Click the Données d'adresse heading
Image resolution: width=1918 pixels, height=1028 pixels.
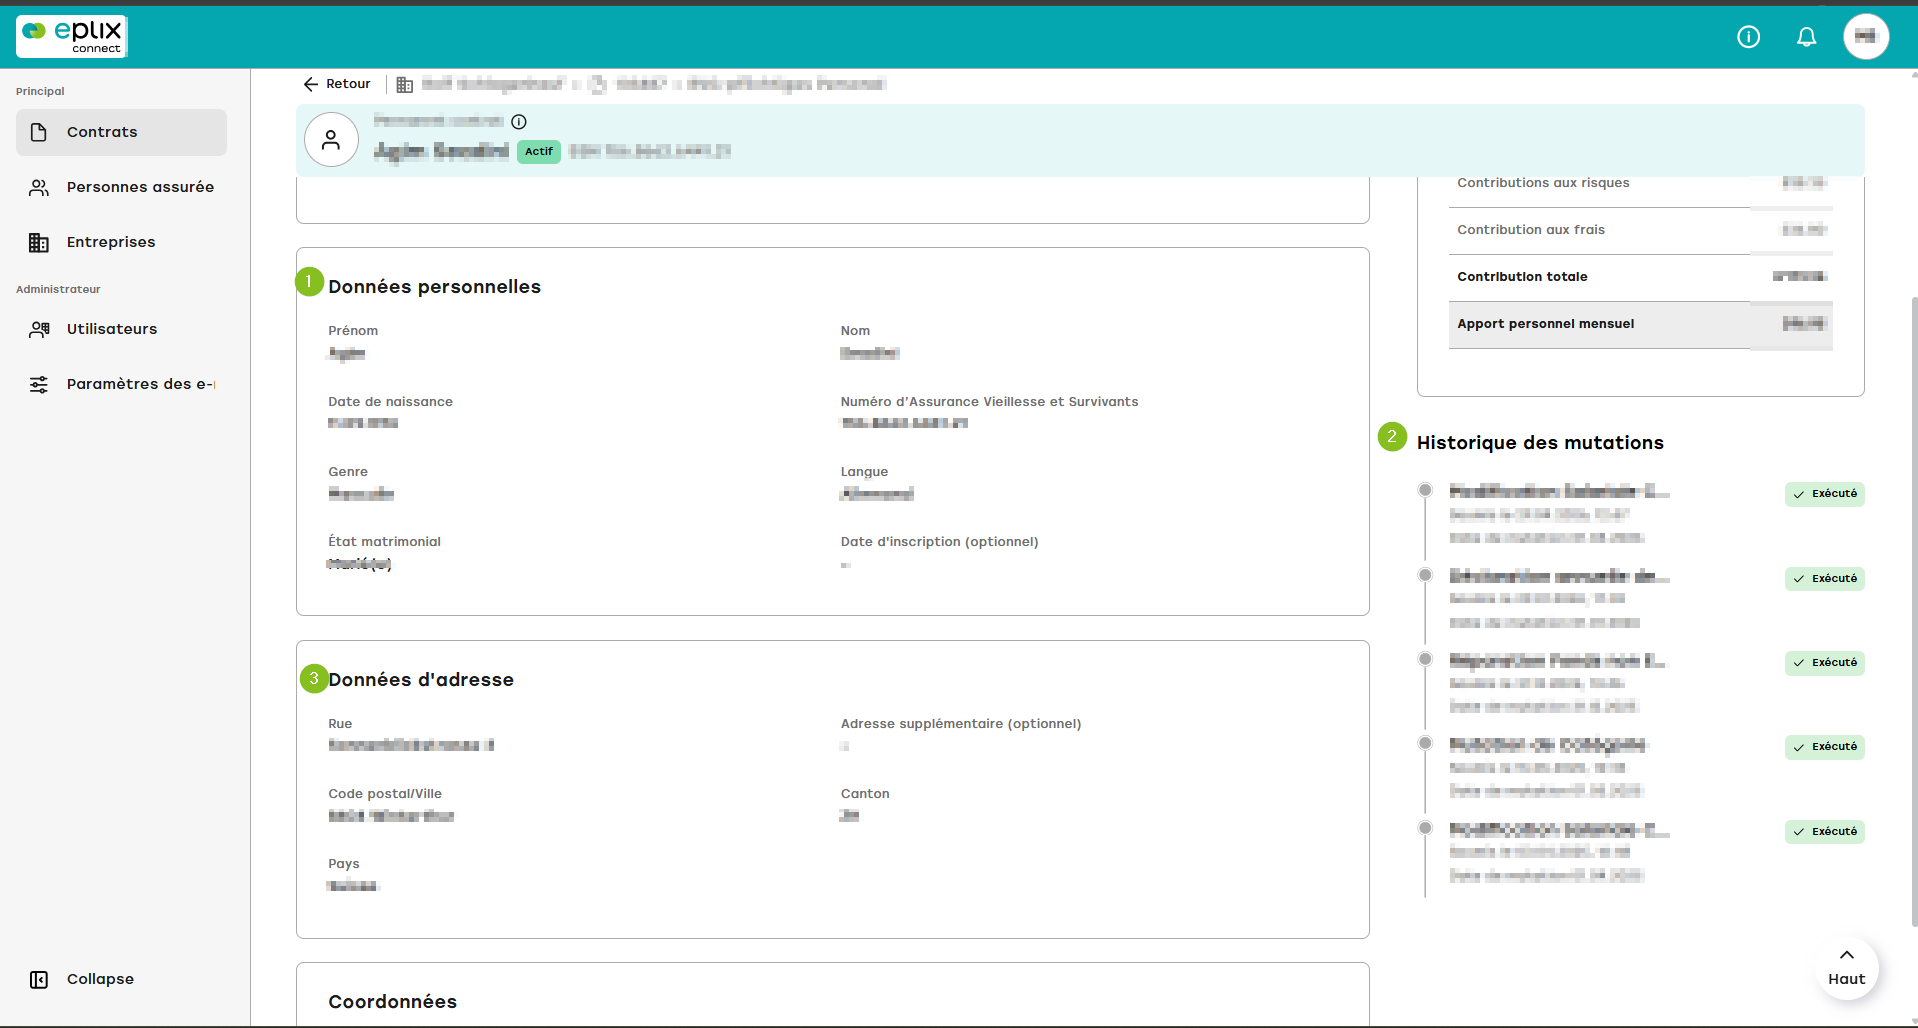pos(421,680)
